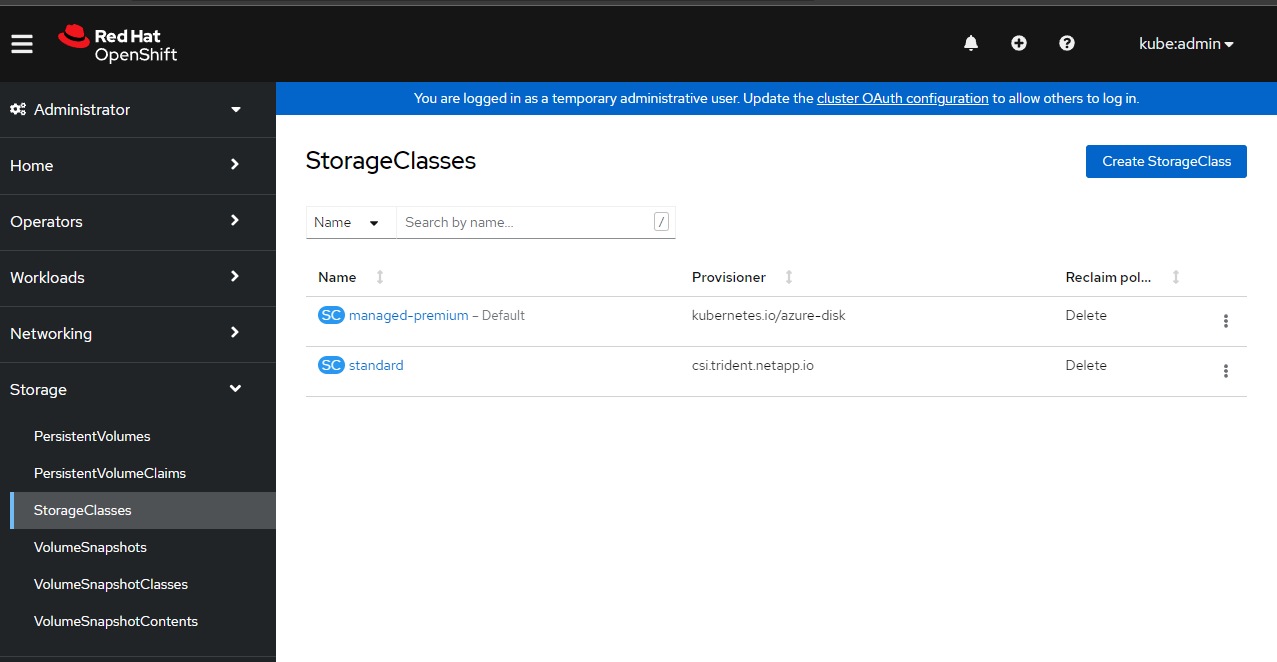1277x662 pixels.
Task: Open the navigation sidebar hamburger menu
Action: pyautogui.click(x=21, y=43)
